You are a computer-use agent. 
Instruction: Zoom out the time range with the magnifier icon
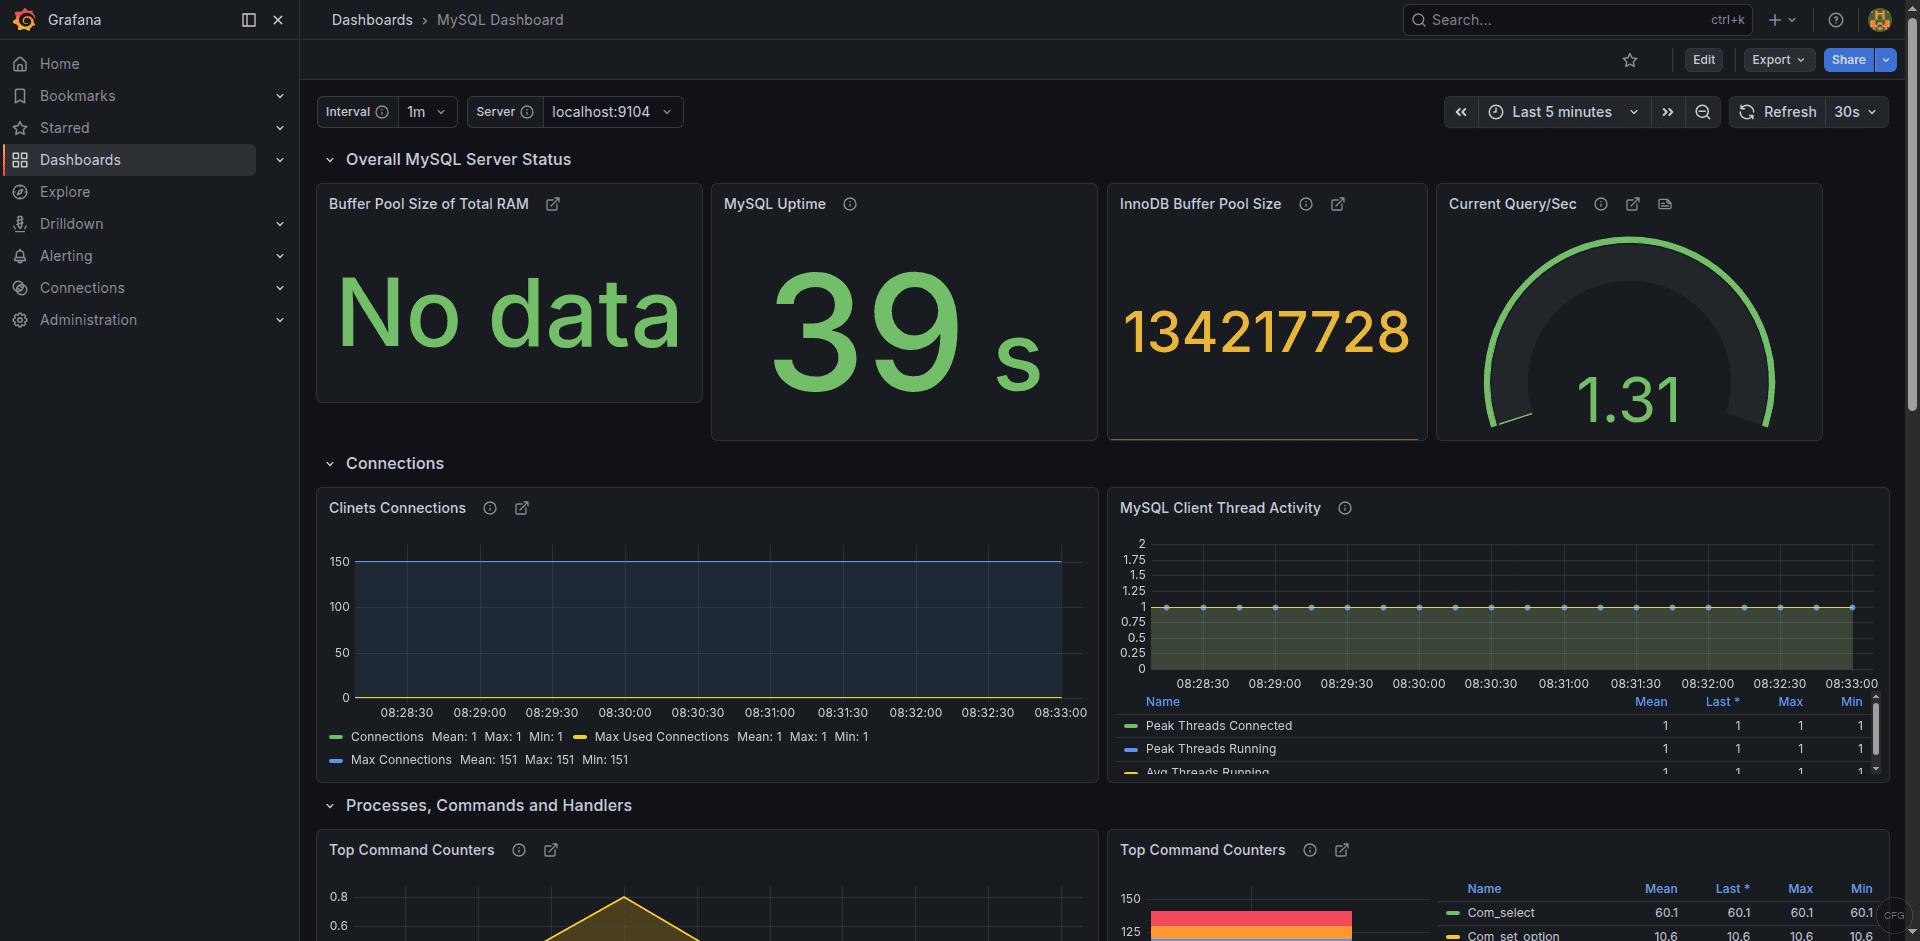pos(1703,112)
